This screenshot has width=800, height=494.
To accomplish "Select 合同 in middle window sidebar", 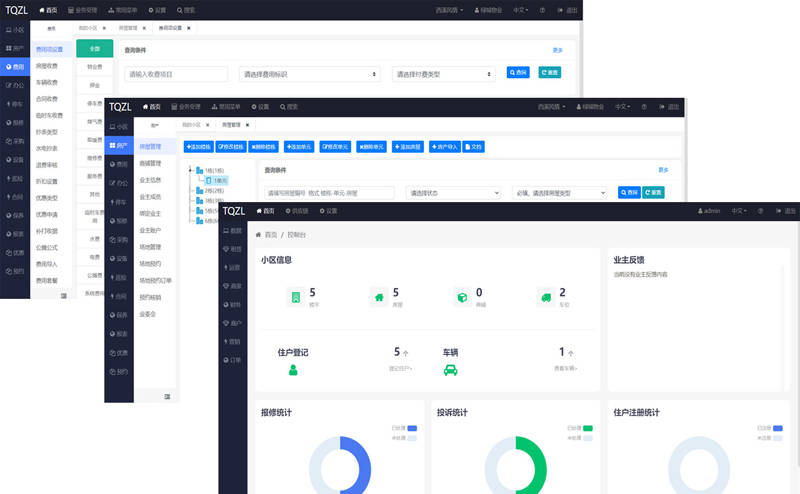I will click(x=119, y=296).
